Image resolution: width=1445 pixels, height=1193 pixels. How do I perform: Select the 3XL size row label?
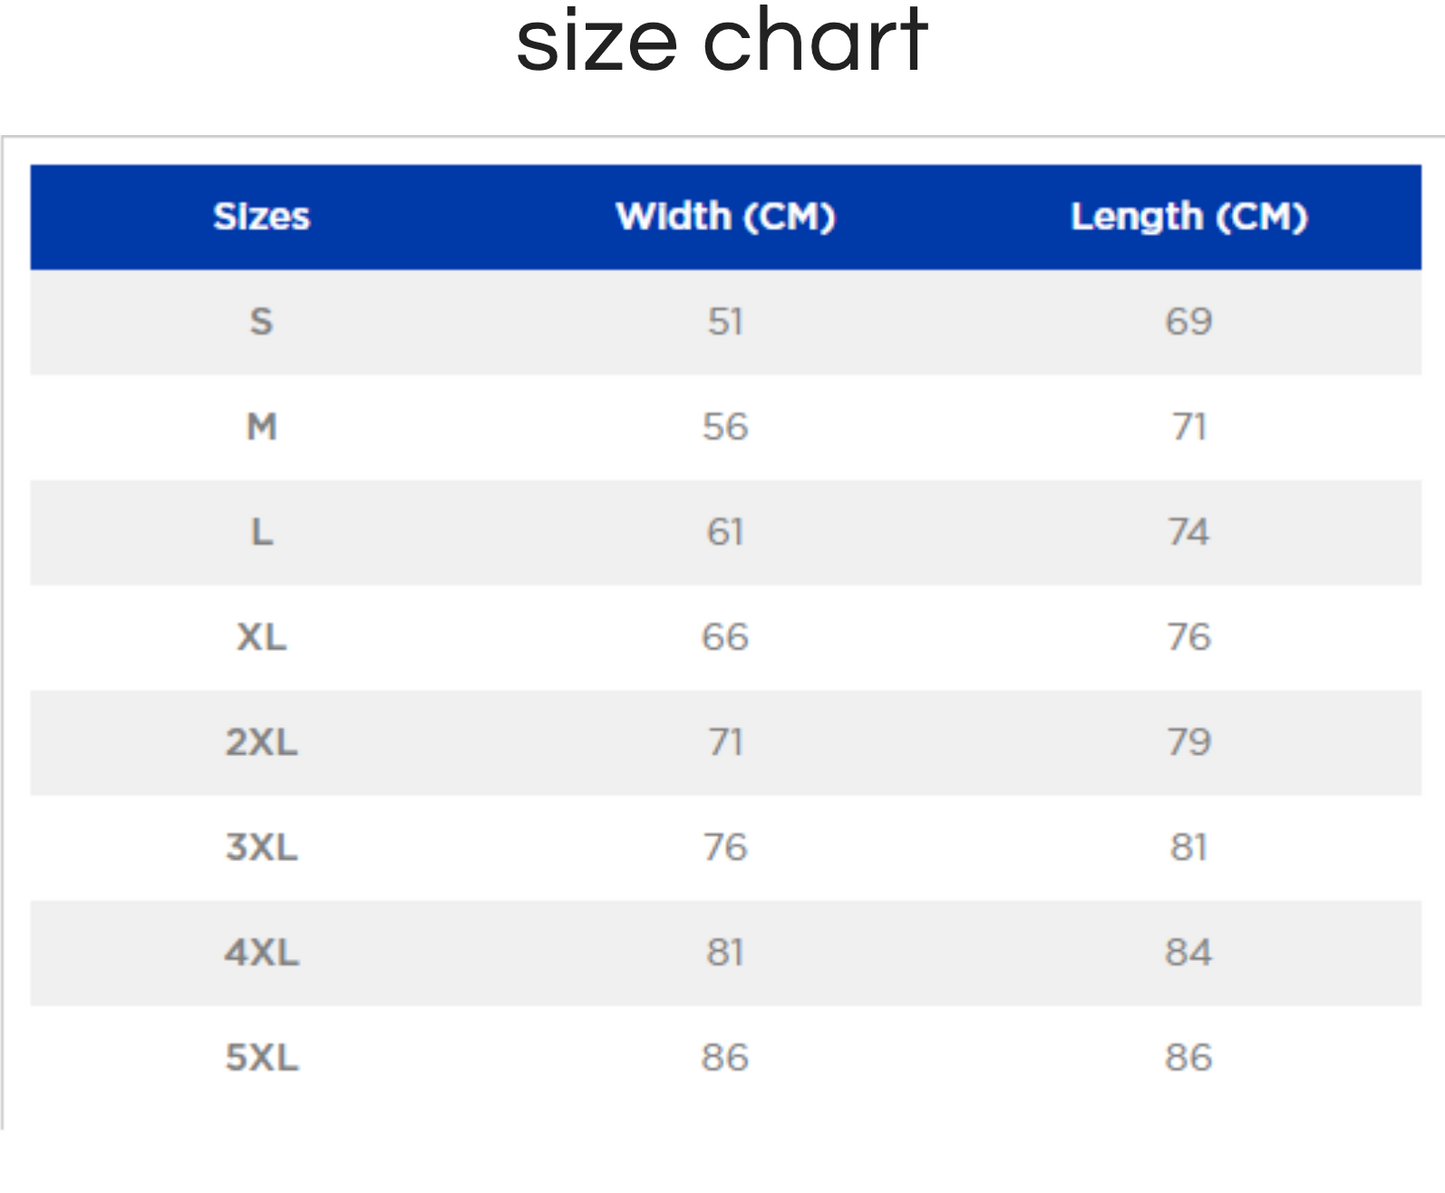[261, 848]
